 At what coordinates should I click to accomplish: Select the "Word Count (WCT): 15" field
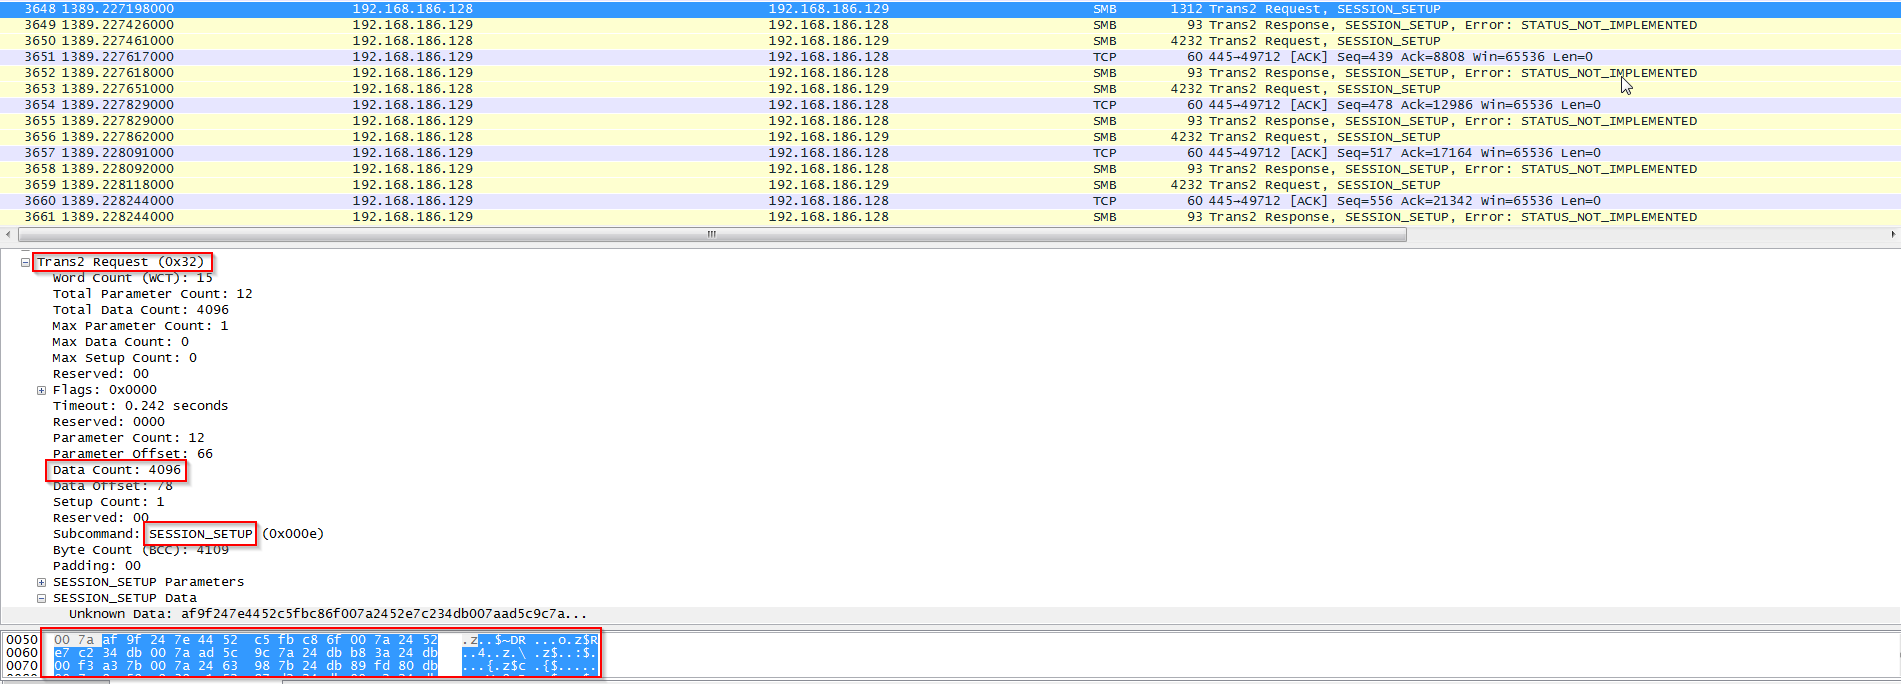click(x=133, y=278)
